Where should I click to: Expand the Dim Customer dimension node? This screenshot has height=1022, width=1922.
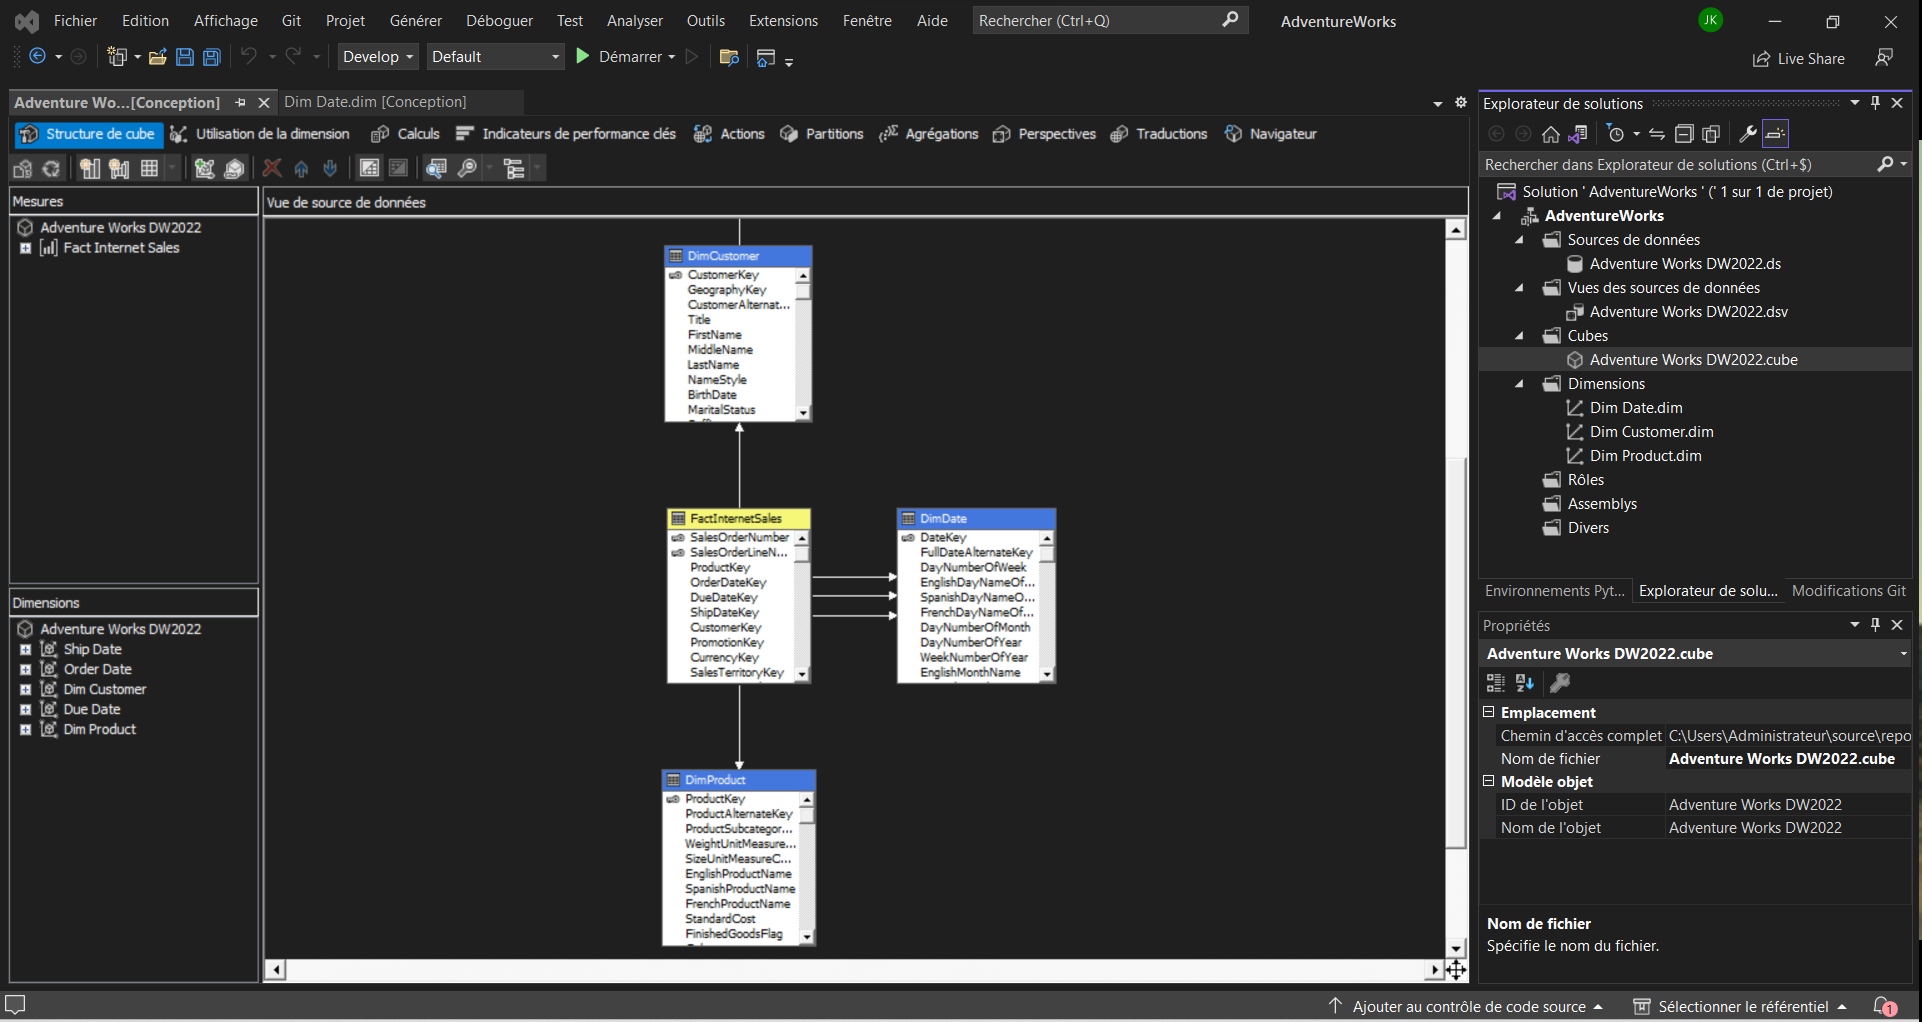coord(26,689)
